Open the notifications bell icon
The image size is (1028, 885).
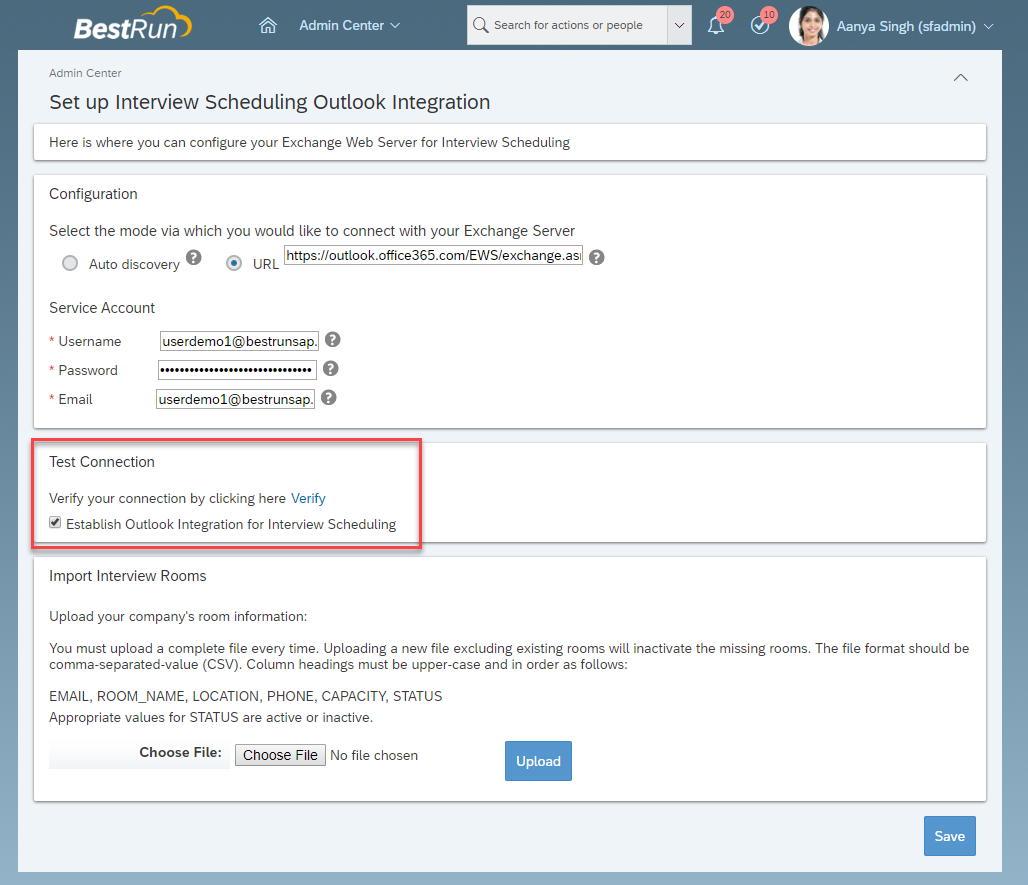coord(716,26)
